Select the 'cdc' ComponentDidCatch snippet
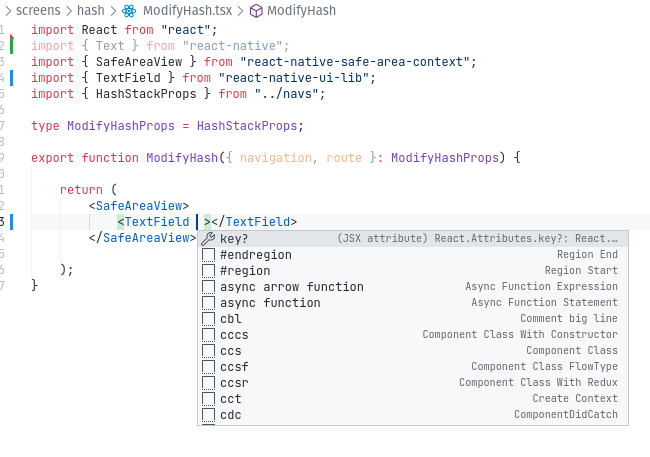This screenshot has width=650, height=457. (x=413, y=415)
